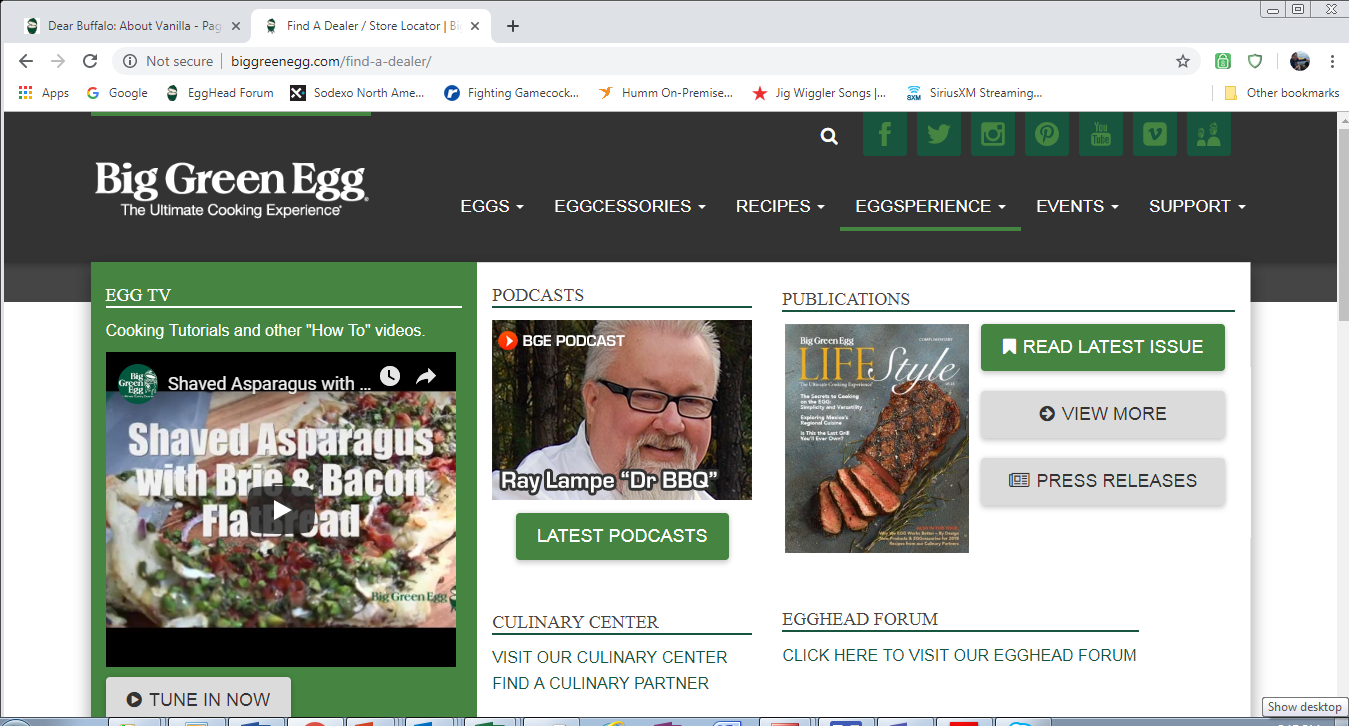Image resolution: width=1349 pixels, height=726 pixels.
Task: Open the Vimeo icon in header
Action: pos(1155,134)
